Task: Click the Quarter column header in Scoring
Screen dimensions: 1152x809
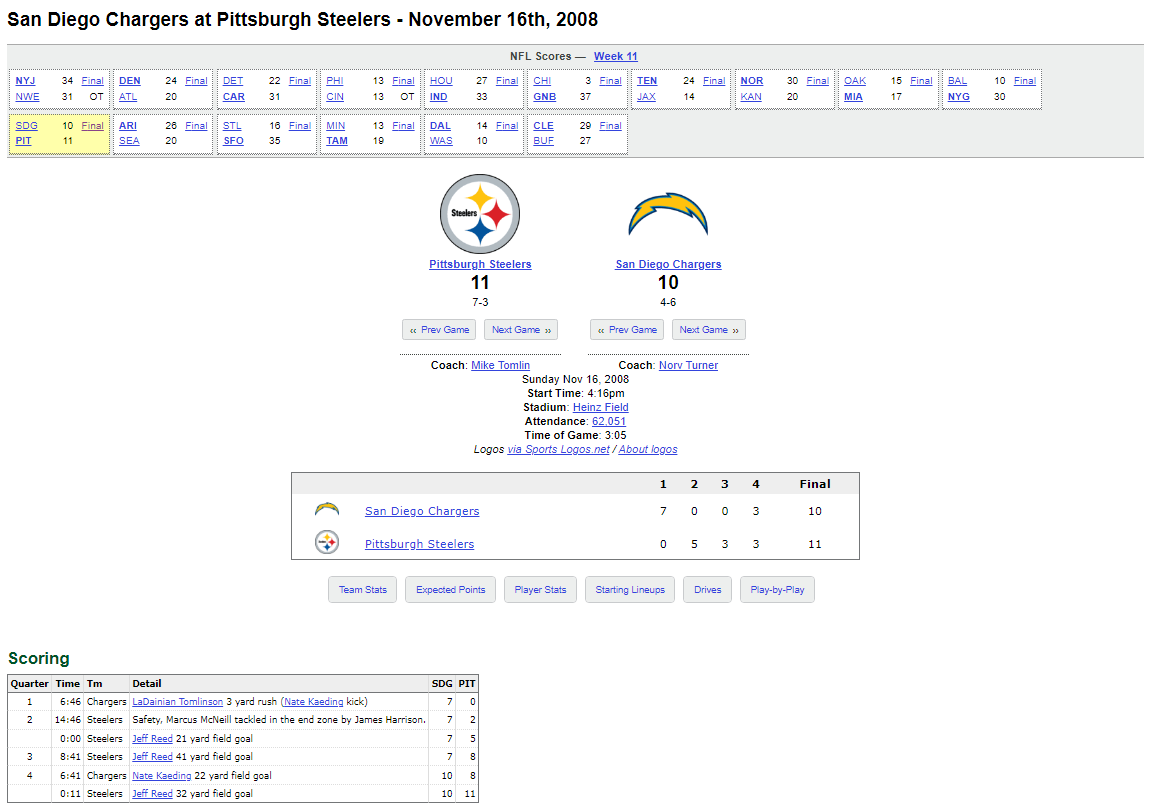Action: (x=29, y=683)
